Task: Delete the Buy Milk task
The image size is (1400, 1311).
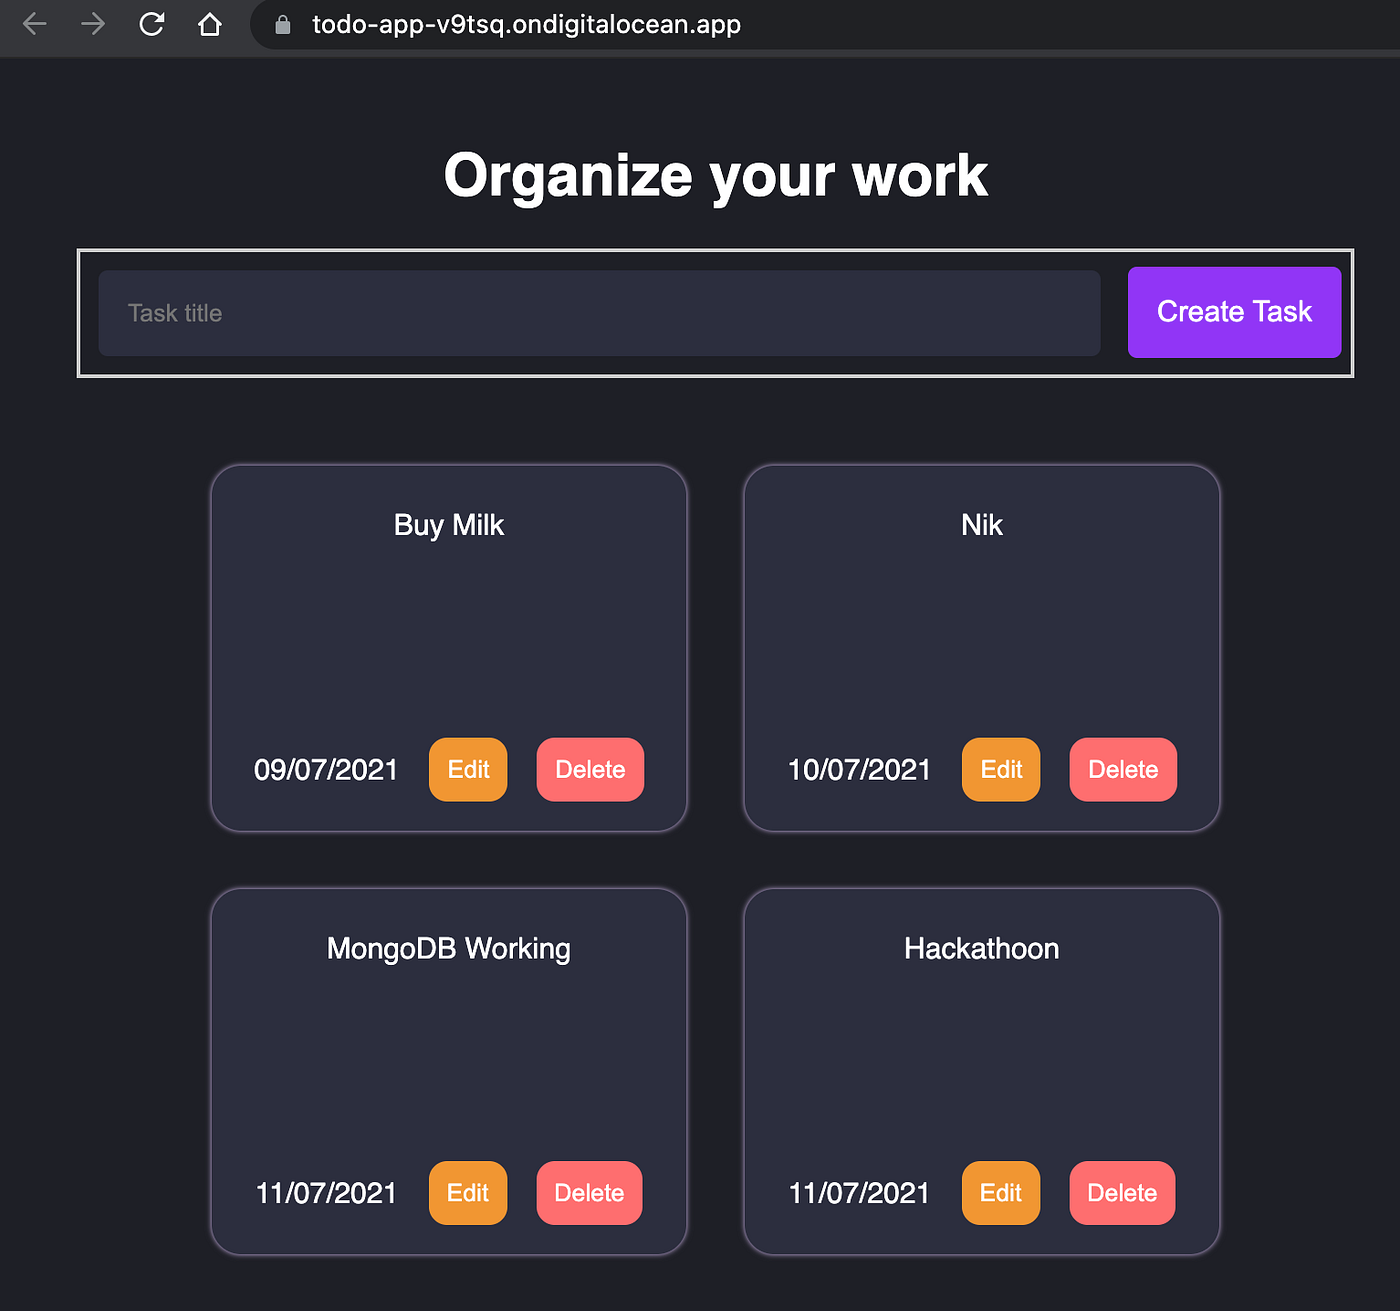Action: click(590, 769)
